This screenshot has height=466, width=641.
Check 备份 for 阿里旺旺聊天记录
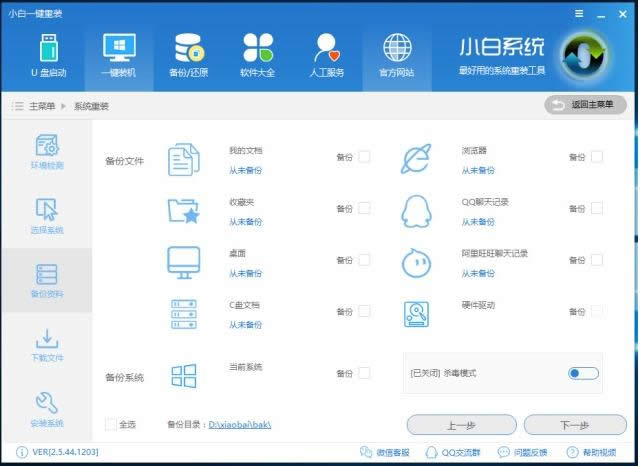pos(597,260)
